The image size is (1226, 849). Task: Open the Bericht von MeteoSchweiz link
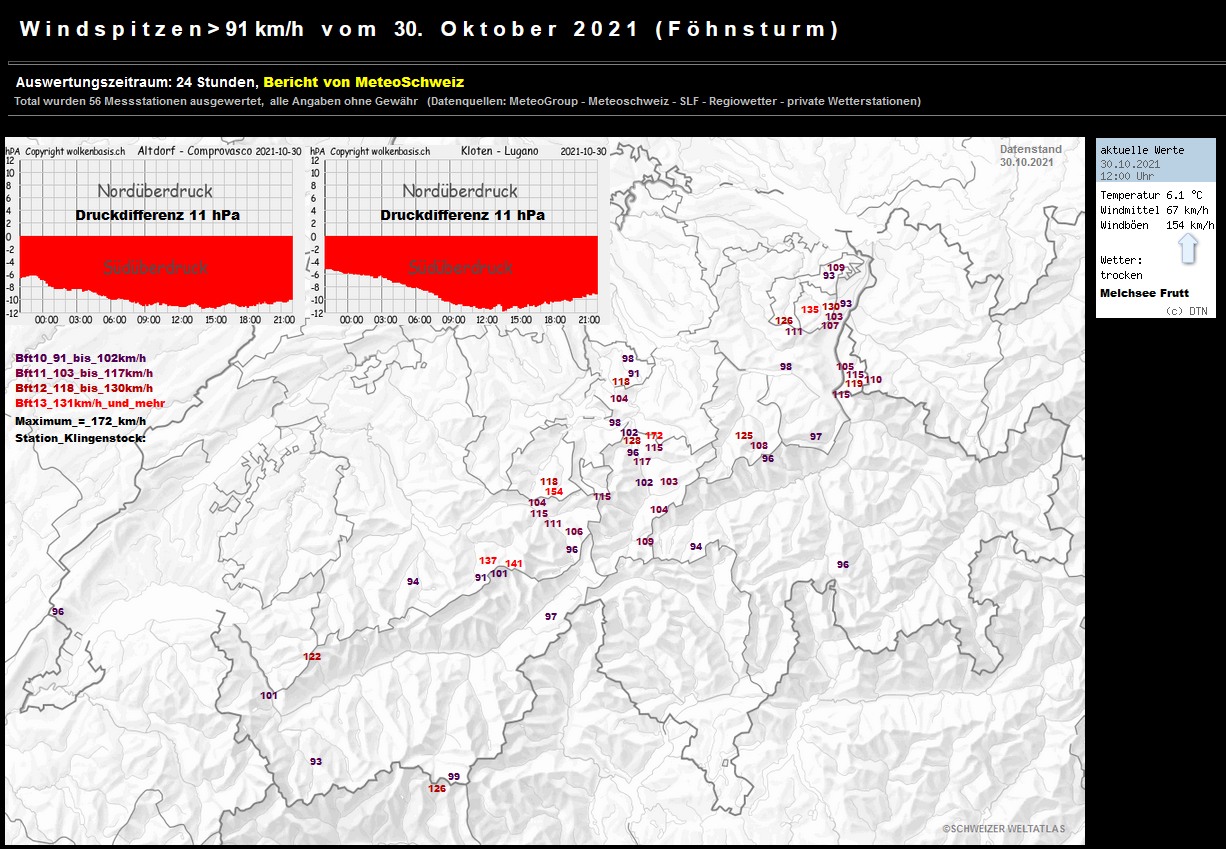pyautogui.click(x=363, y=82)
